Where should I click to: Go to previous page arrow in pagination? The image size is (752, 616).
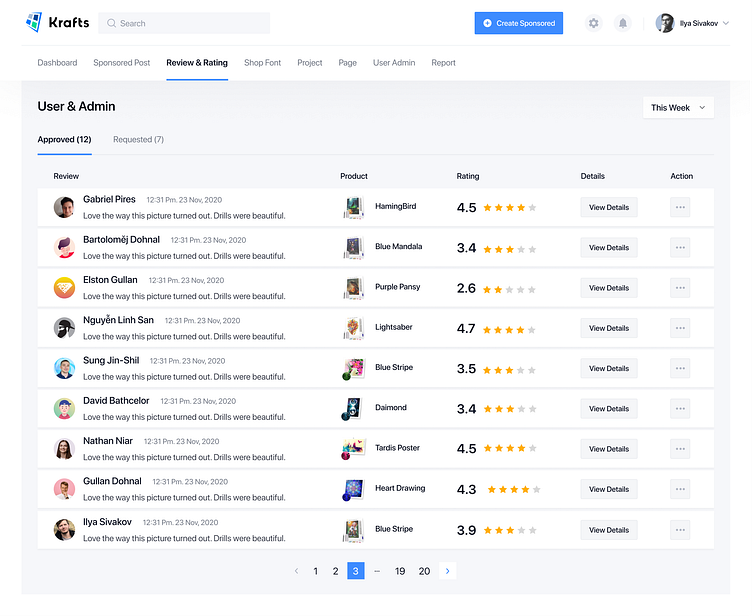pyautogui.click(x=296, y=571)
